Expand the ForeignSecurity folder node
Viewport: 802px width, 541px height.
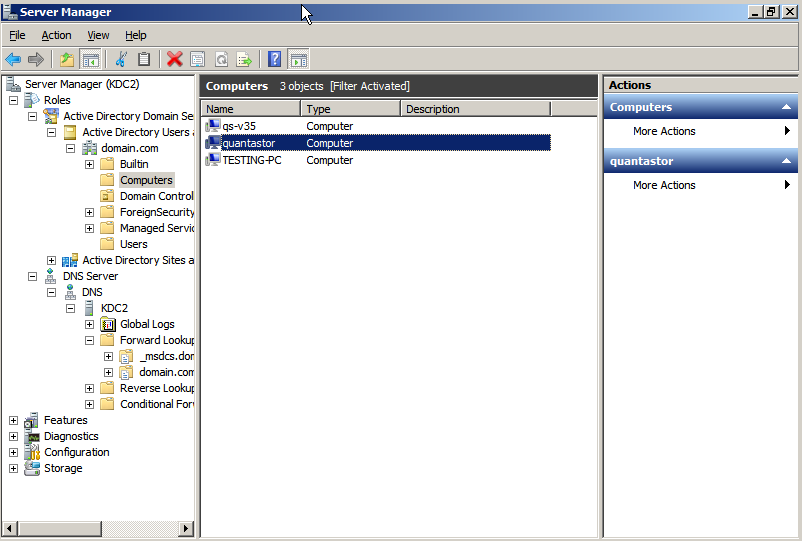point(90,212)
